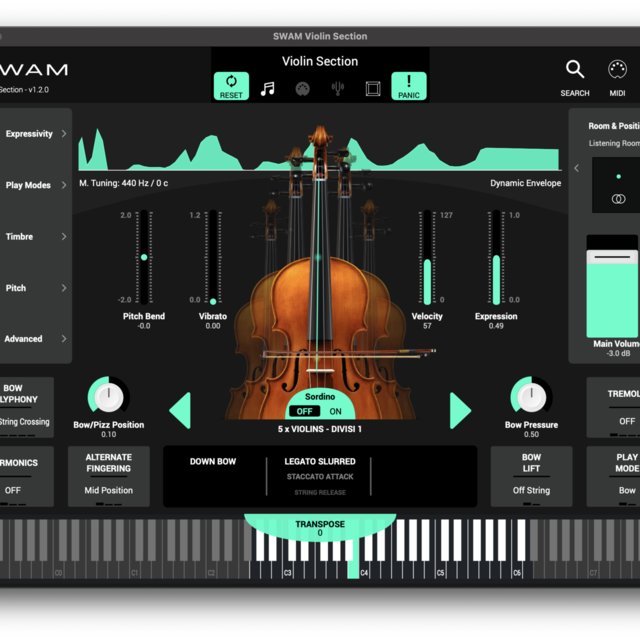Screen dimensions: 640x640
Task: Click the TRANSPOSE control
Action: tap(320, 528)
